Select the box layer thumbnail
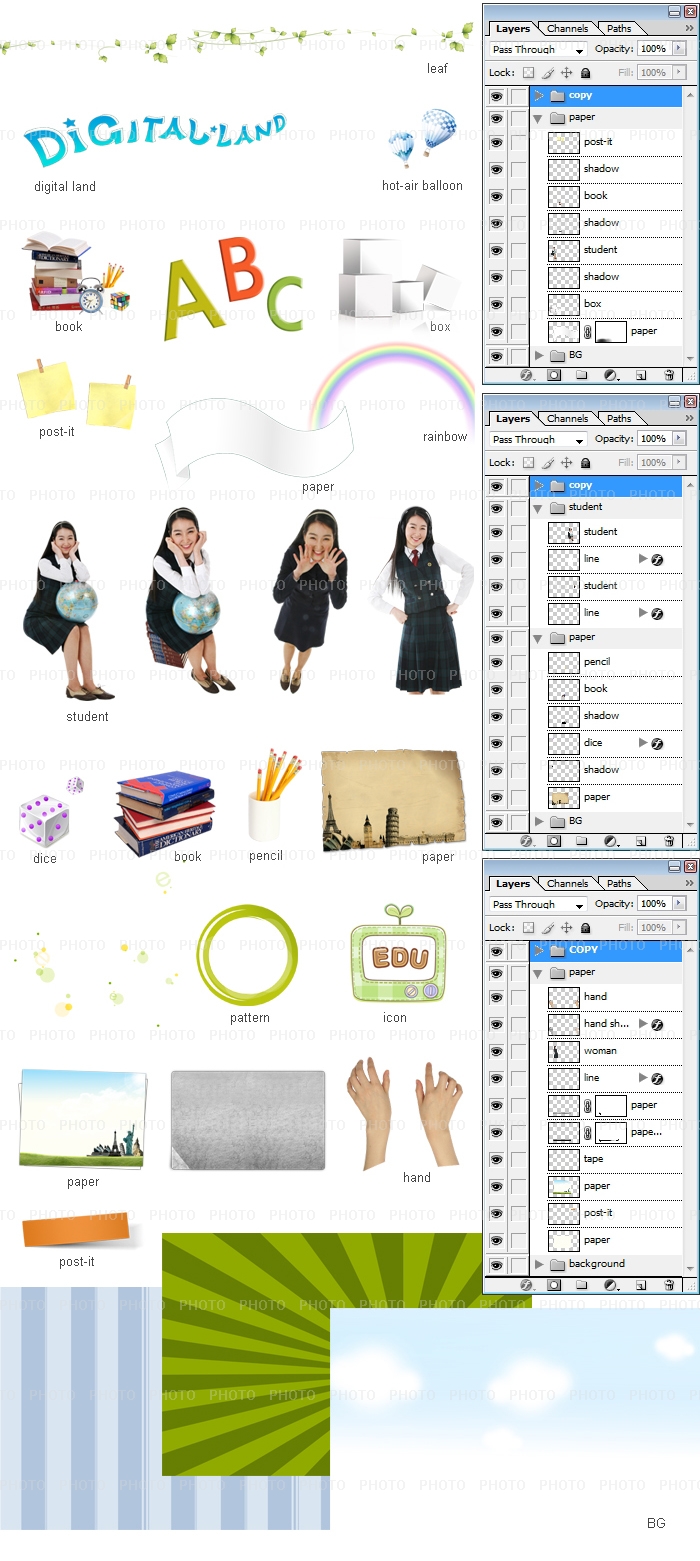The width and height of the screenshot is (700, 1561). click(x=564, y=304)
